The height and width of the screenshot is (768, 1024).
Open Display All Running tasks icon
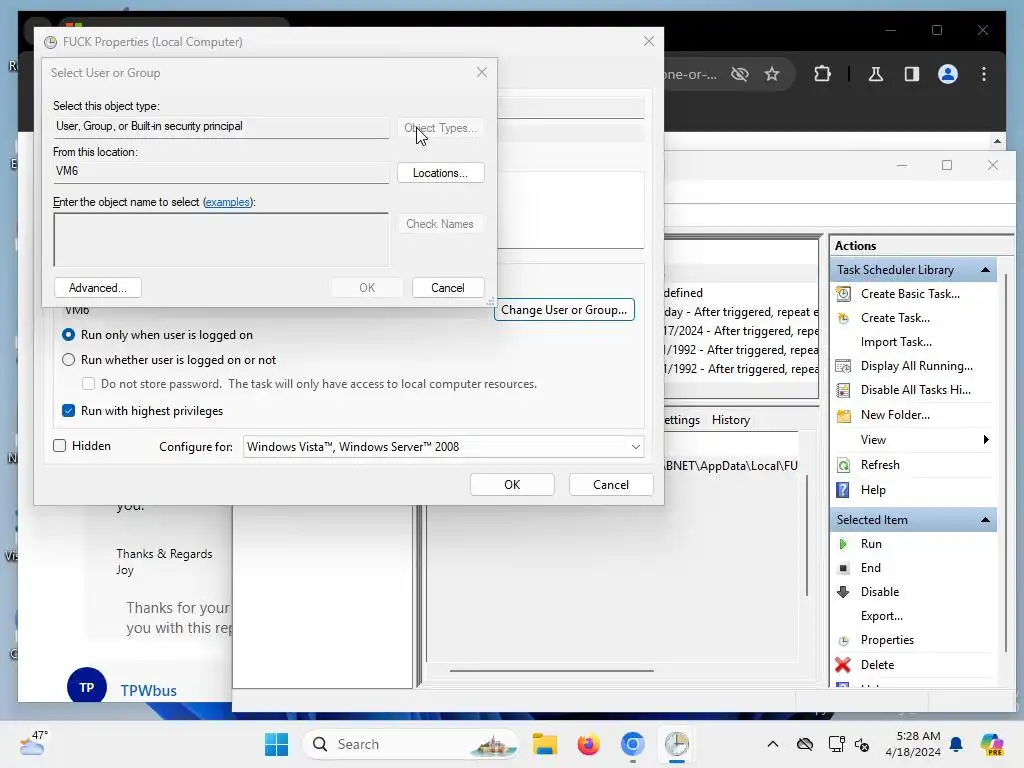coord(843,366)
